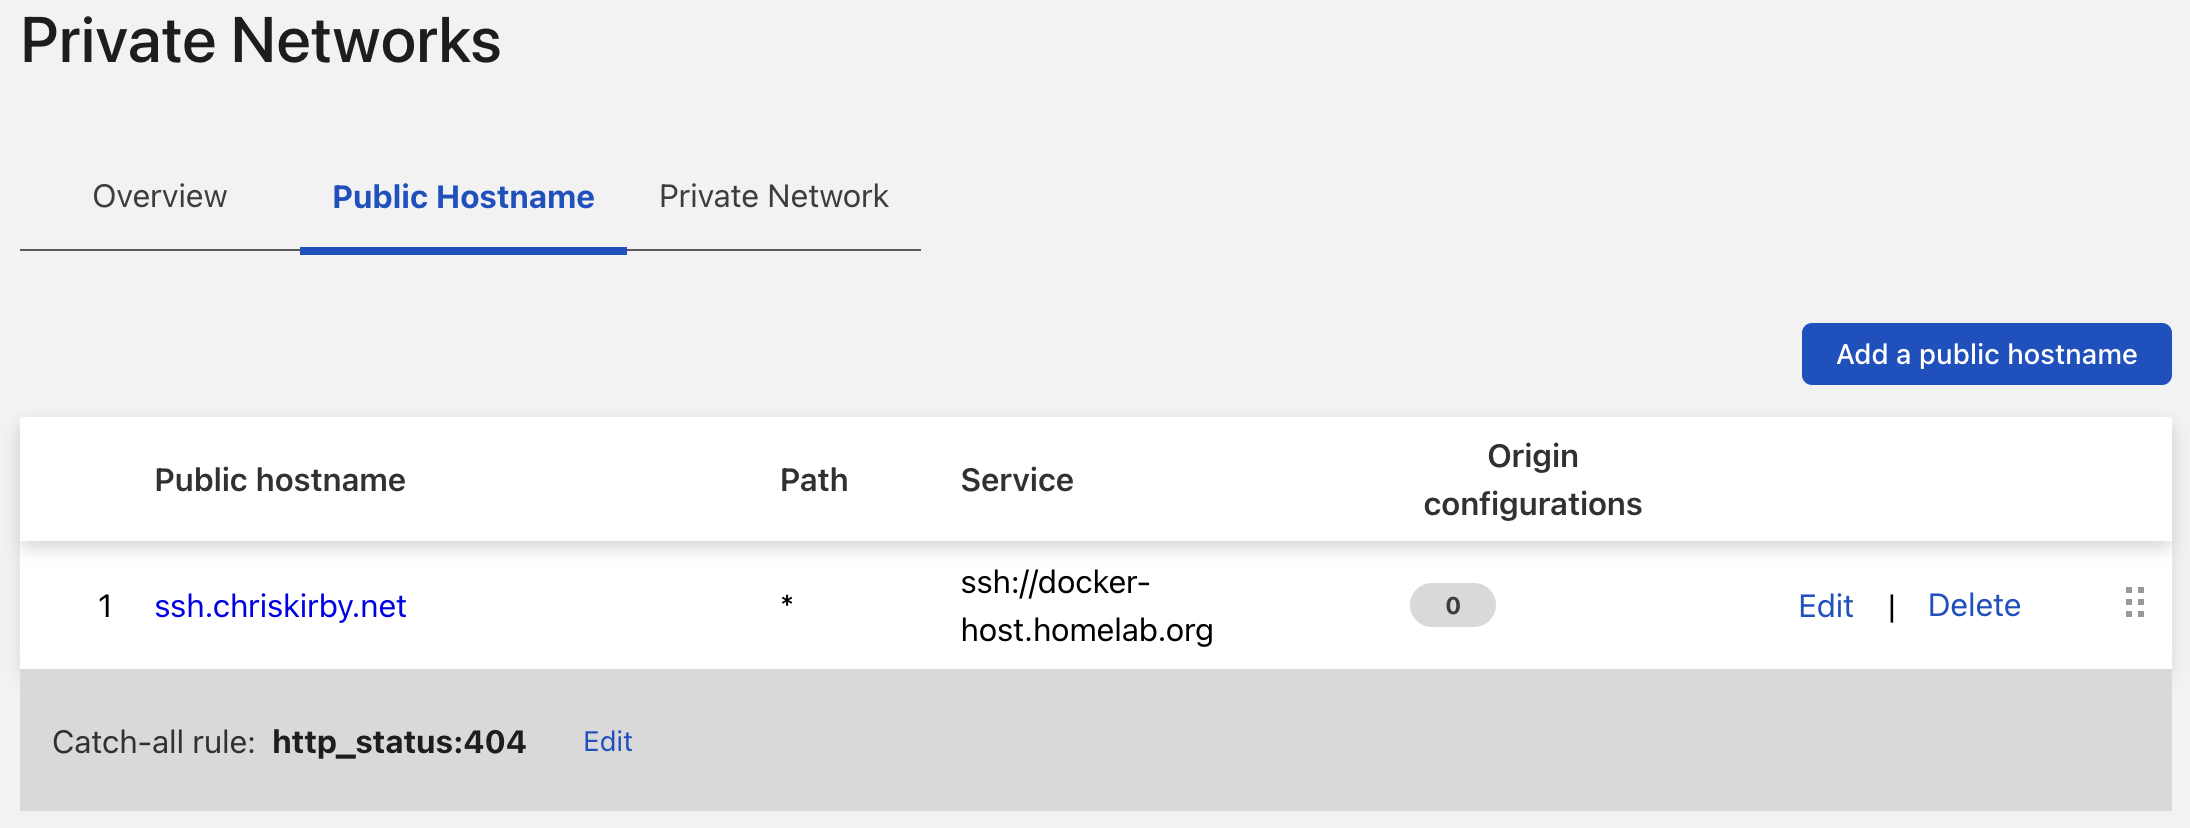The image size is (2190, 828).
Task: Open the ssh.chriskirby.net hostname link
Action: pyautogui.click(x=281, y=606)
